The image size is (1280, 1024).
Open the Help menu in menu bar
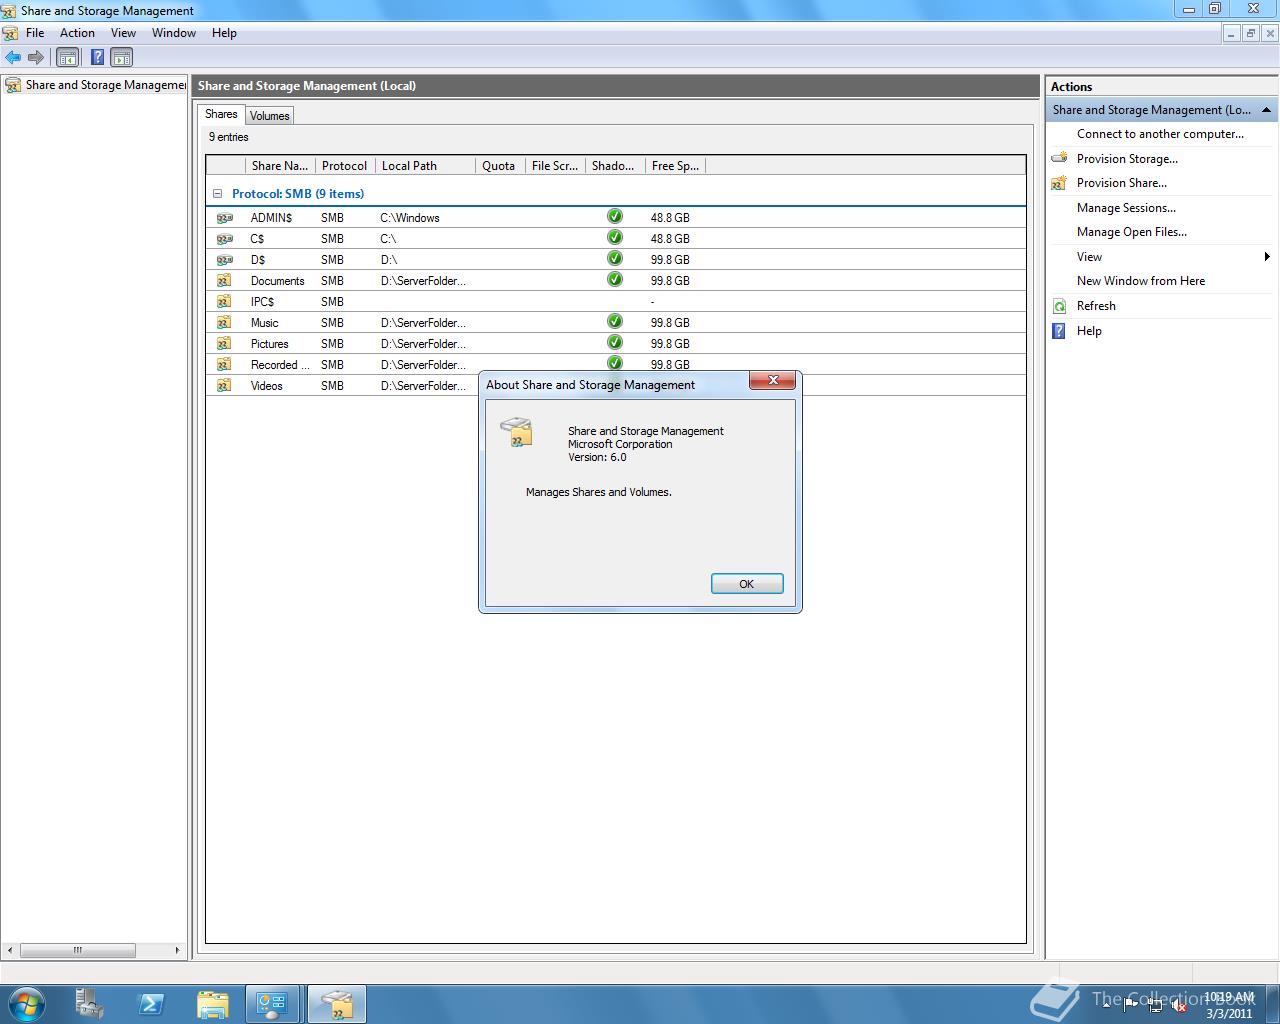click(224, 33)
